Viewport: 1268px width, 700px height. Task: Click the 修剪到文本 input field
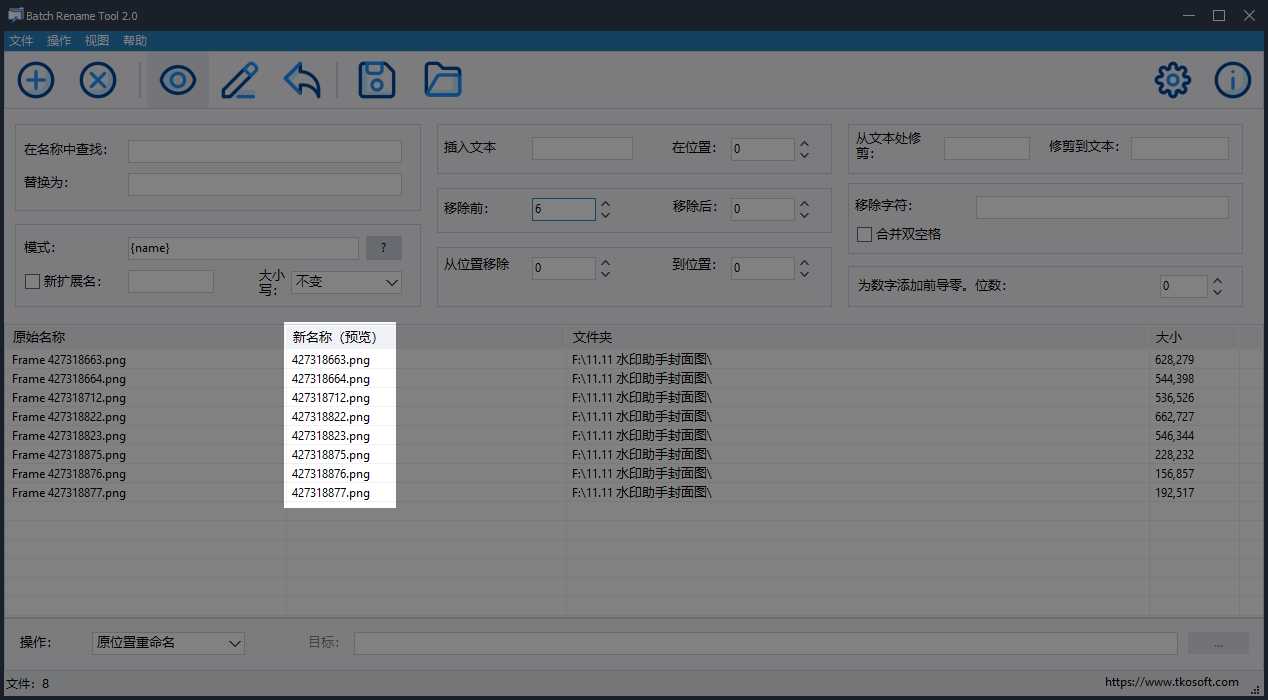pyautogui.click(x=1180, y=148)
